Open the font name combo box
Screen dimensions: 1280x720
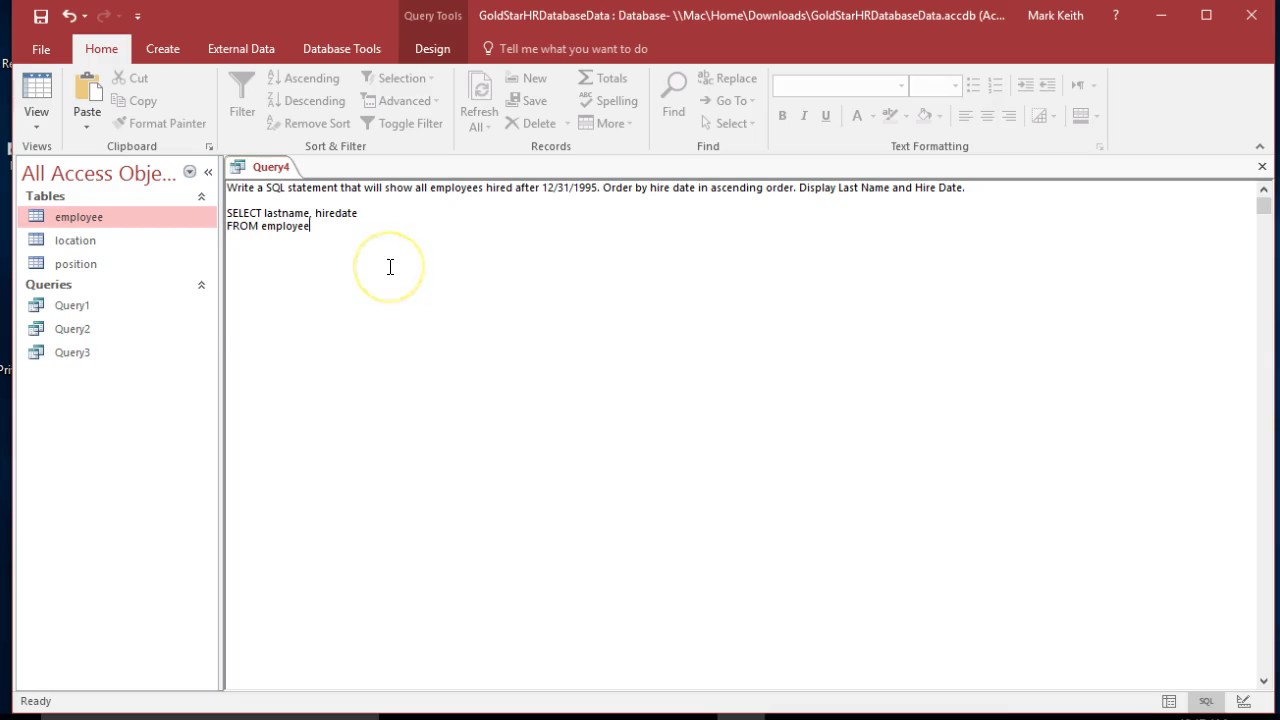tap(840, 85)
